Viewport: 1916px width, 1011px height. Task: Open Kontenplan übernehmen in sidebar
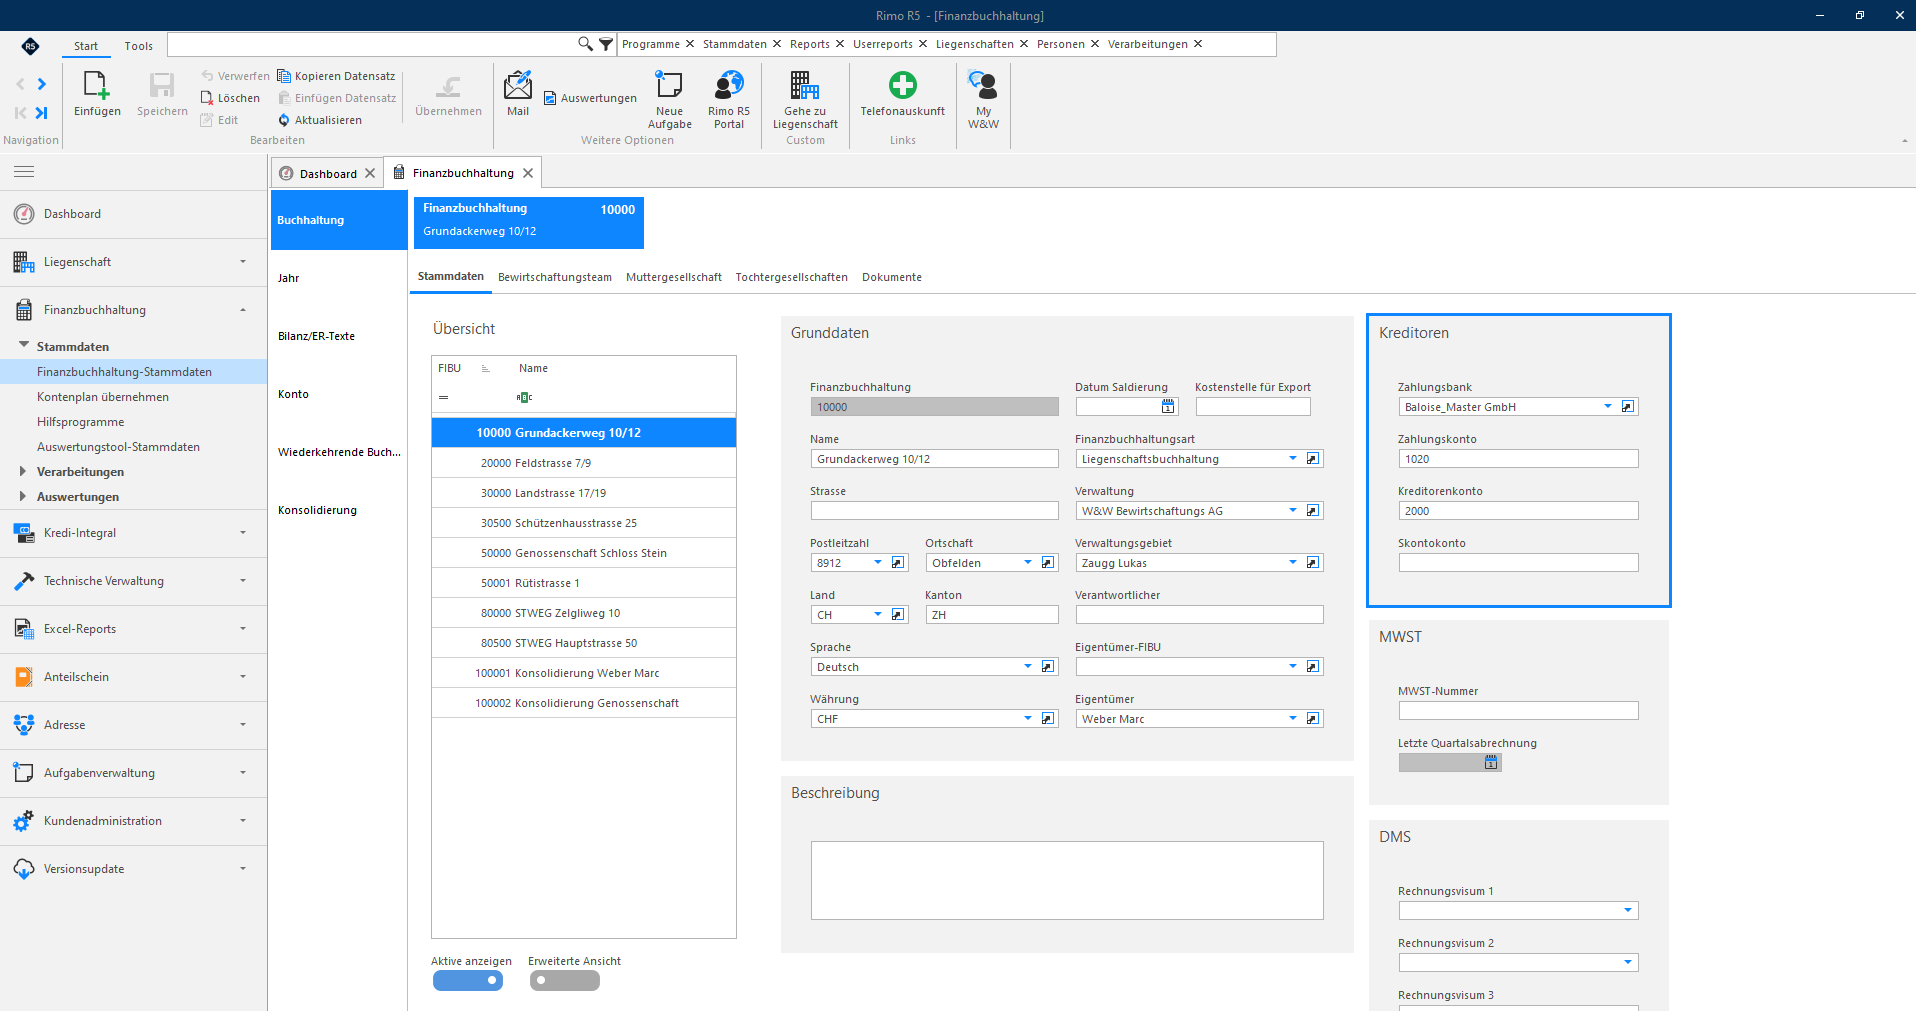[103, 397]
